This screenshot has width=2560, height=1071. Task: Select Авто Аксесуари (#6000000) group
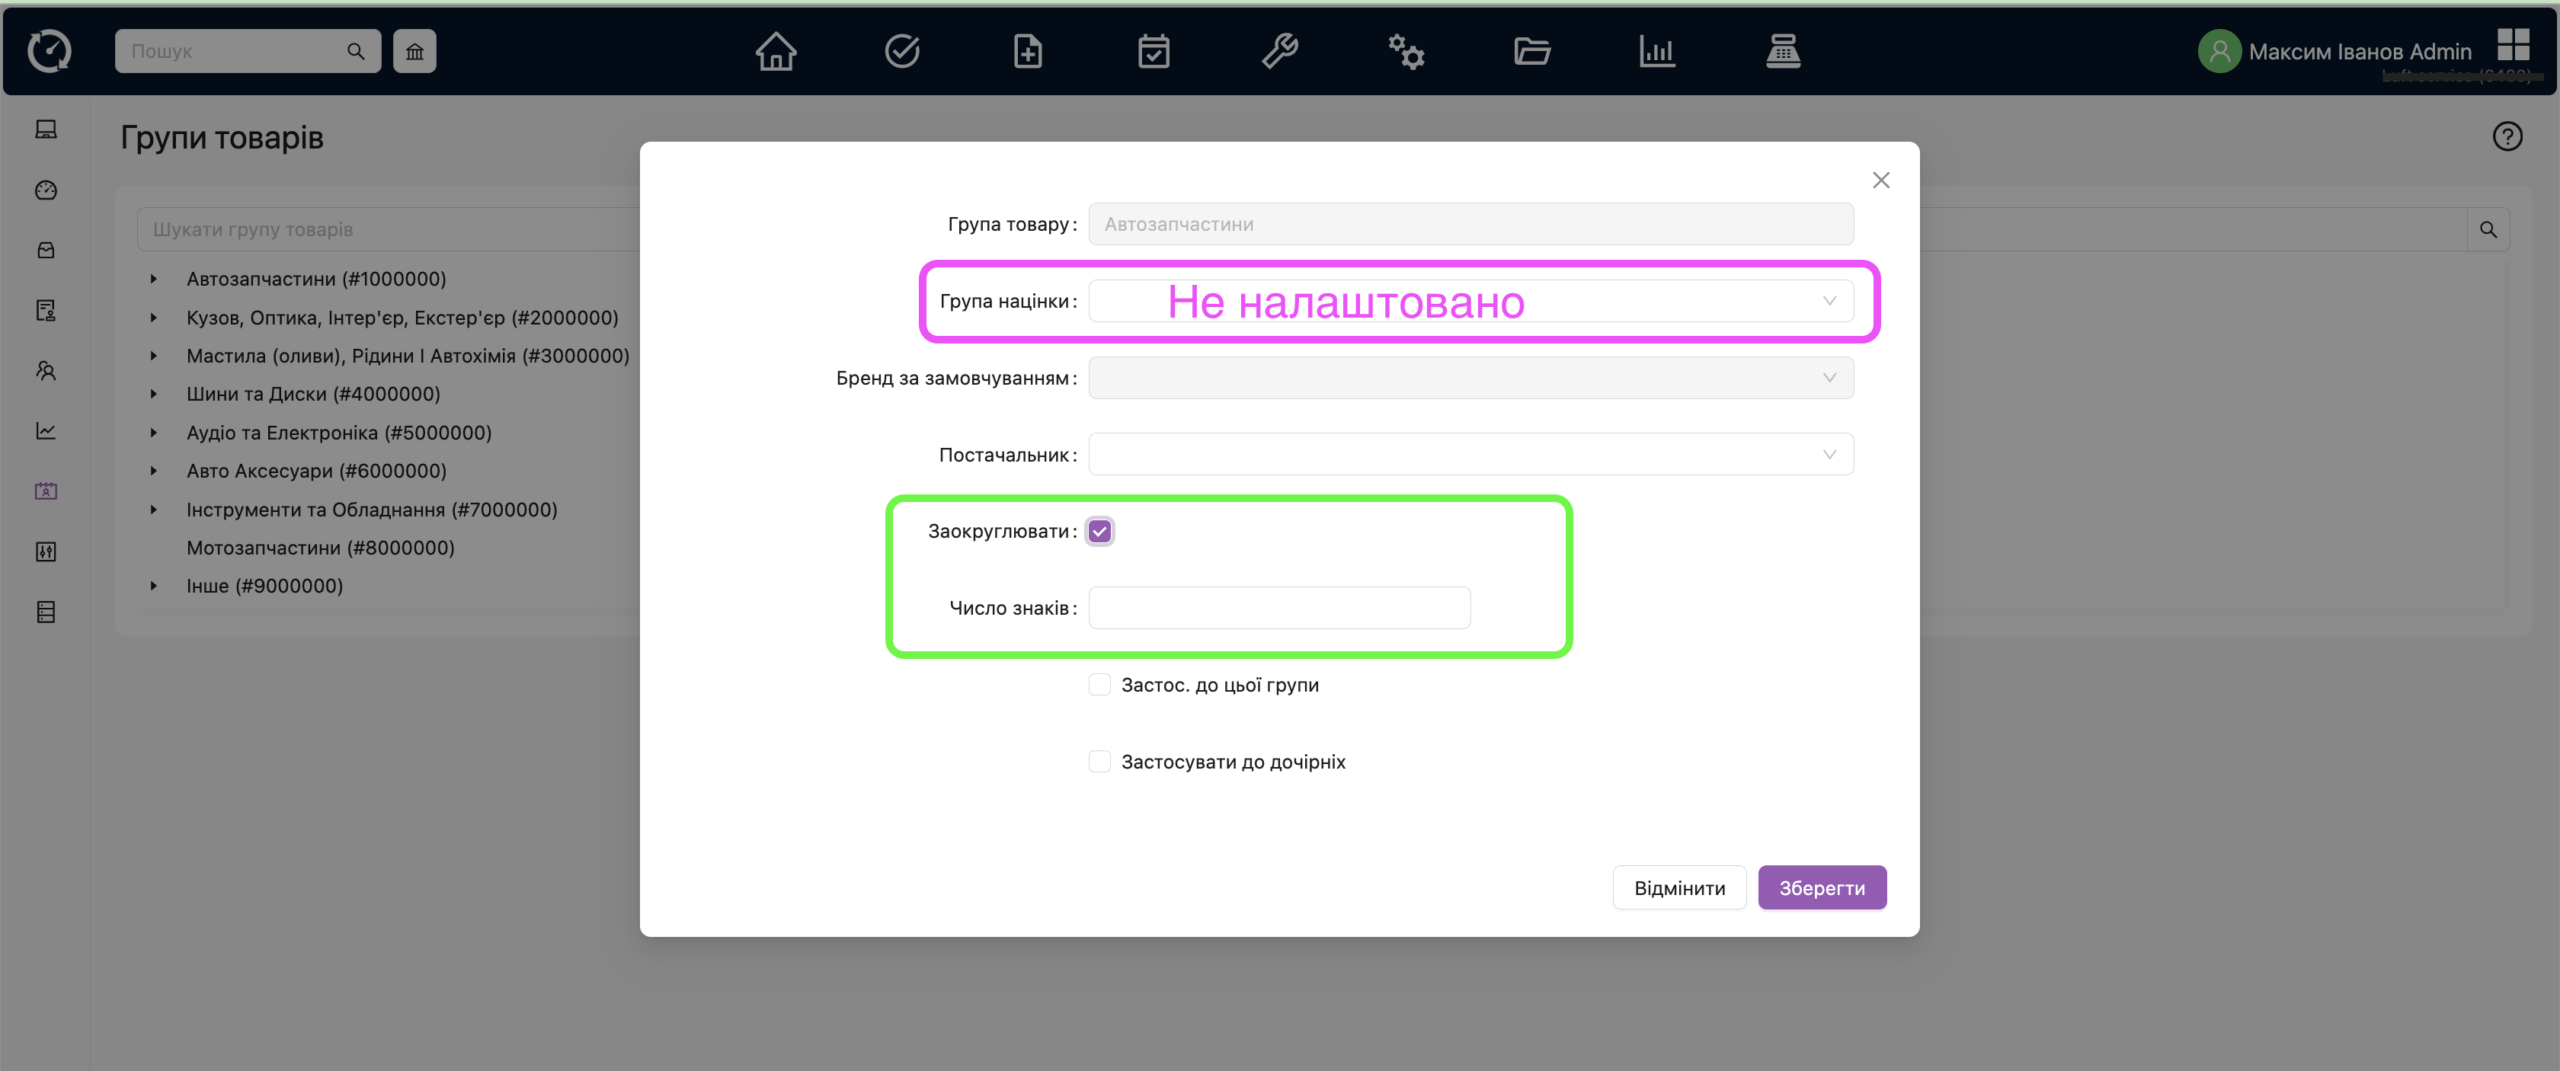click(x=316, y=471)
